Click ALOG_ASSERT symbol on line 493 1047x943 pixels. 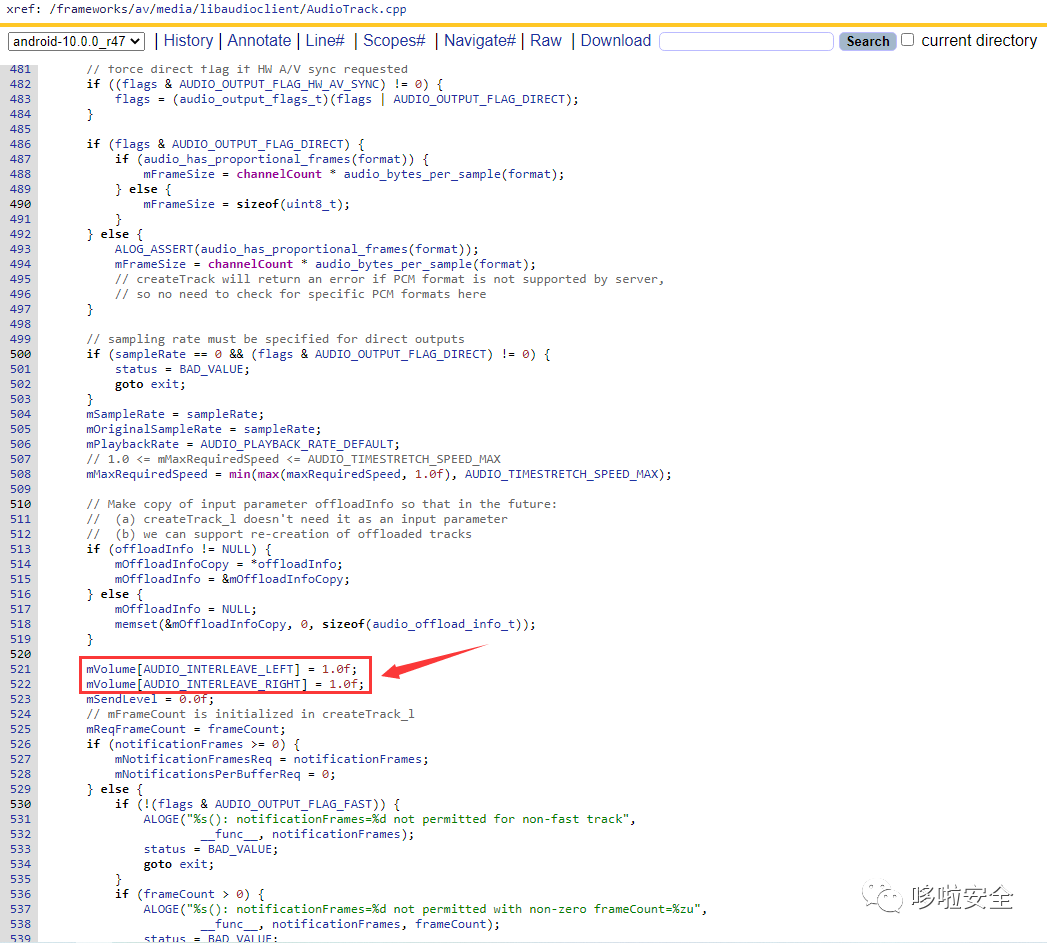(x=154, y=249)
